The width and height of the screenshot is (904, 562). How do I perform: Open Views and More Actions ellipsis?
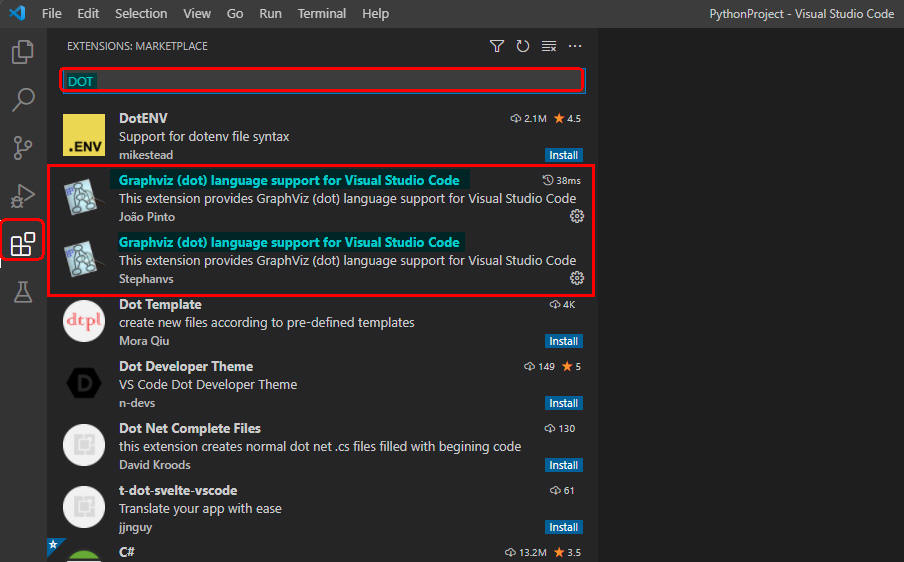[575, 46]
